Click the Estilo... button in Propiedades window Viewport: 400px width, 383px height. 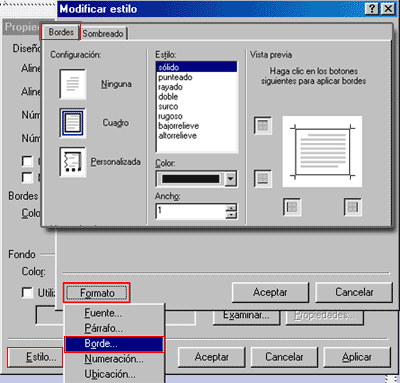(35, 357)
